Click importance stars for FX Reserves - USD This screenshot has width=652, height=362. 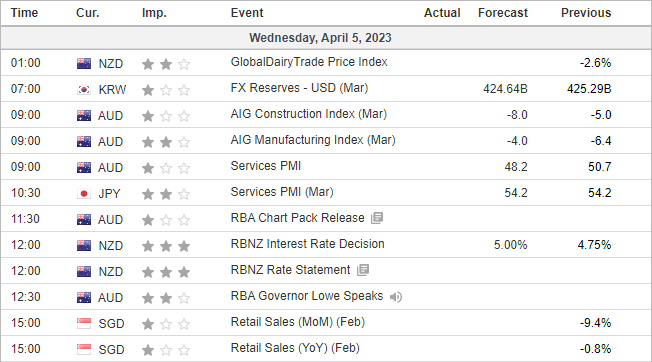(166, 90)
